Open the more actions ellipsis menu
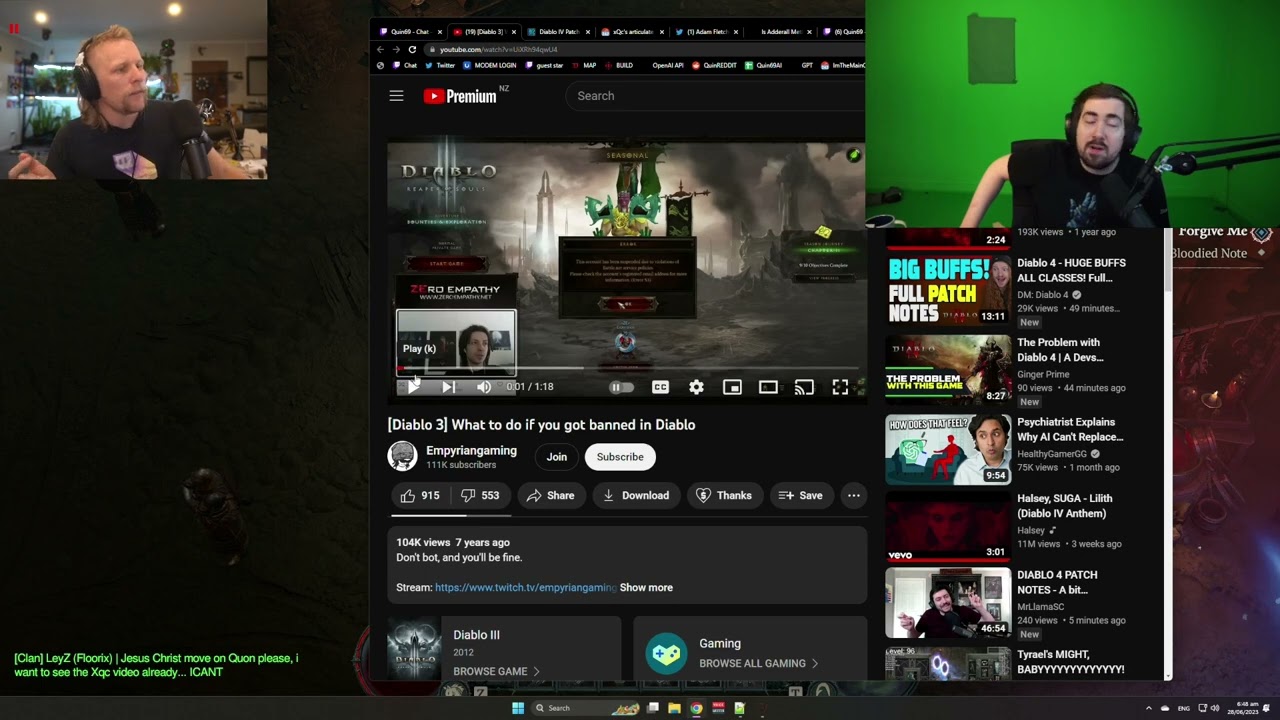 point(853,495)
